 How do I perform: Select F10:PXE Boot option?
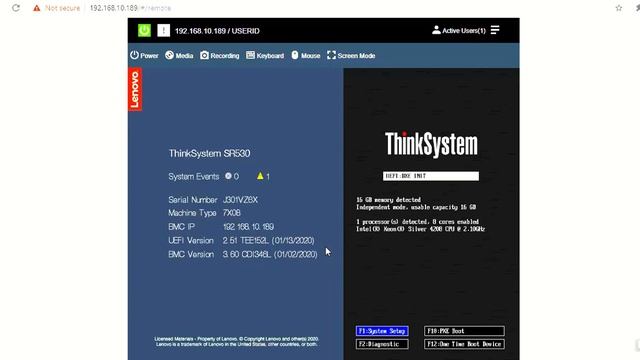pyautogui.click(x=464, y=331)
